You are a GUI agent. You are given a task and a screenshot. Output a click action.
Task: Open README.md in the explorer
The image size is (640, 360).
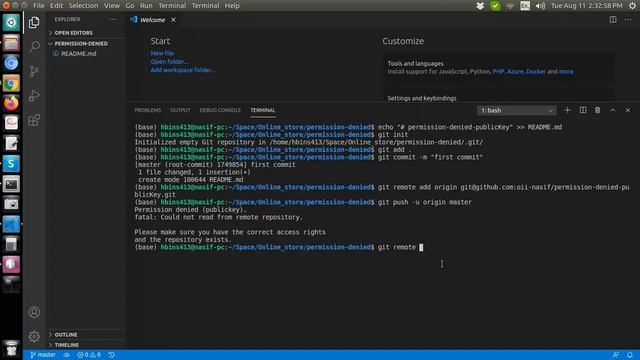78,53
